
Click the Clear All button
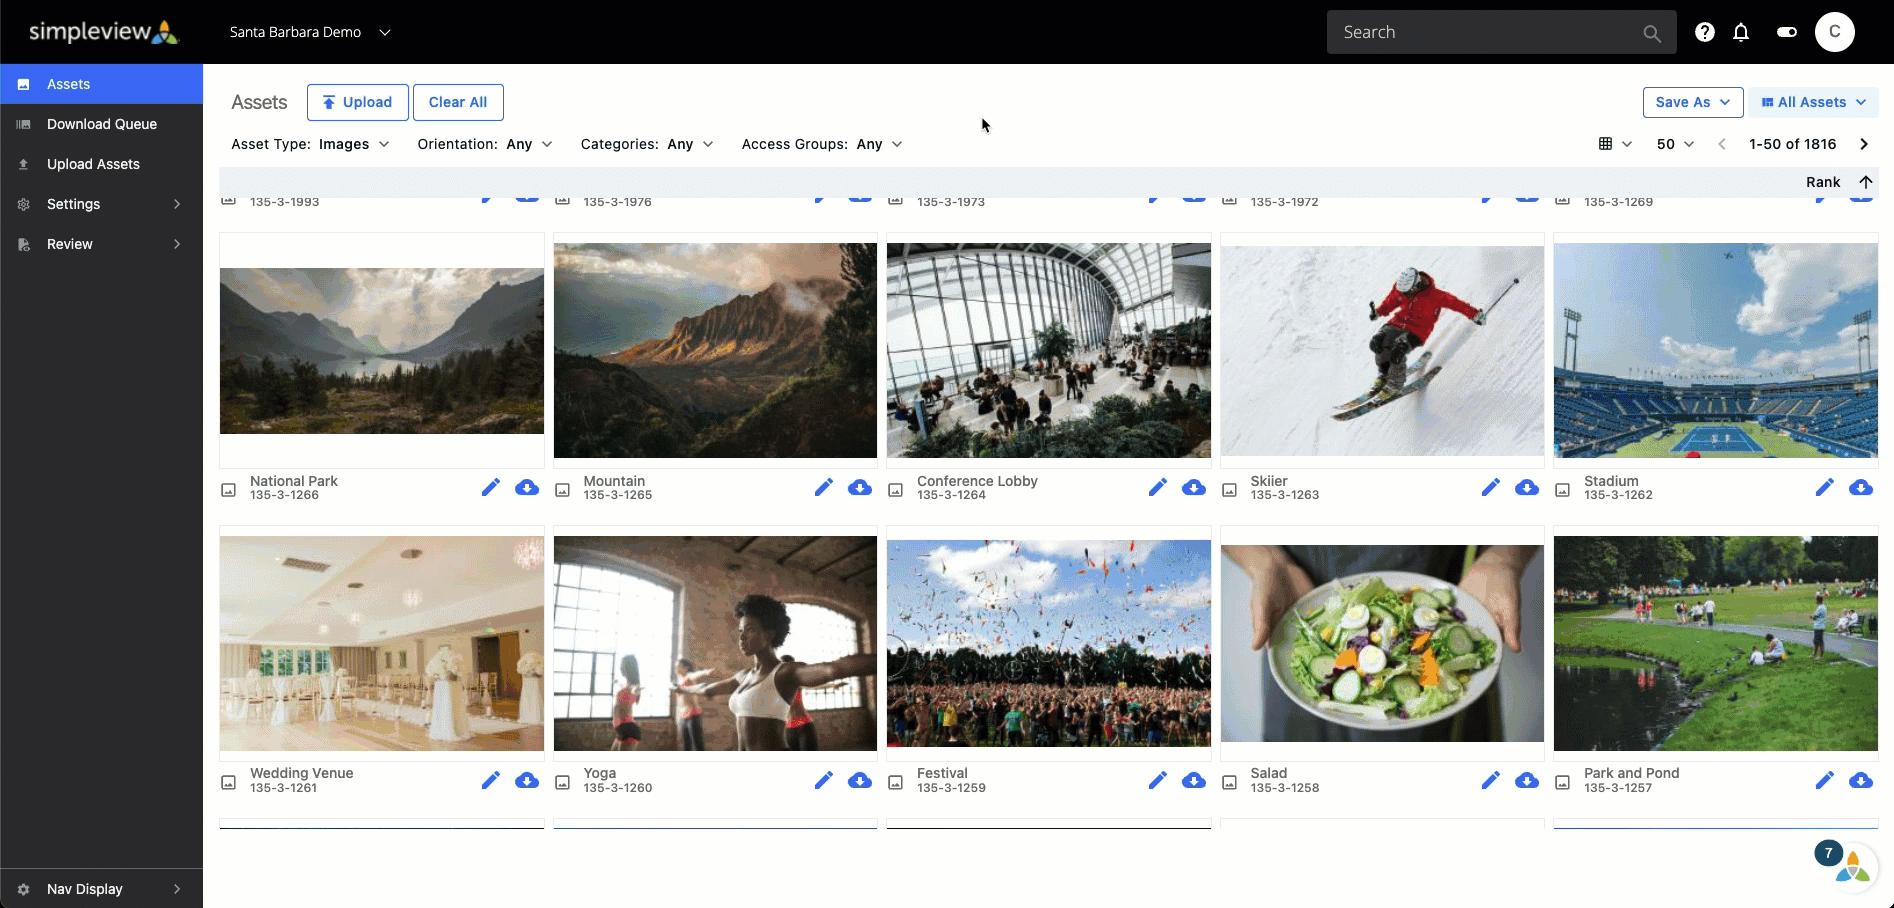pyautogui.click(x=458, y=102)
